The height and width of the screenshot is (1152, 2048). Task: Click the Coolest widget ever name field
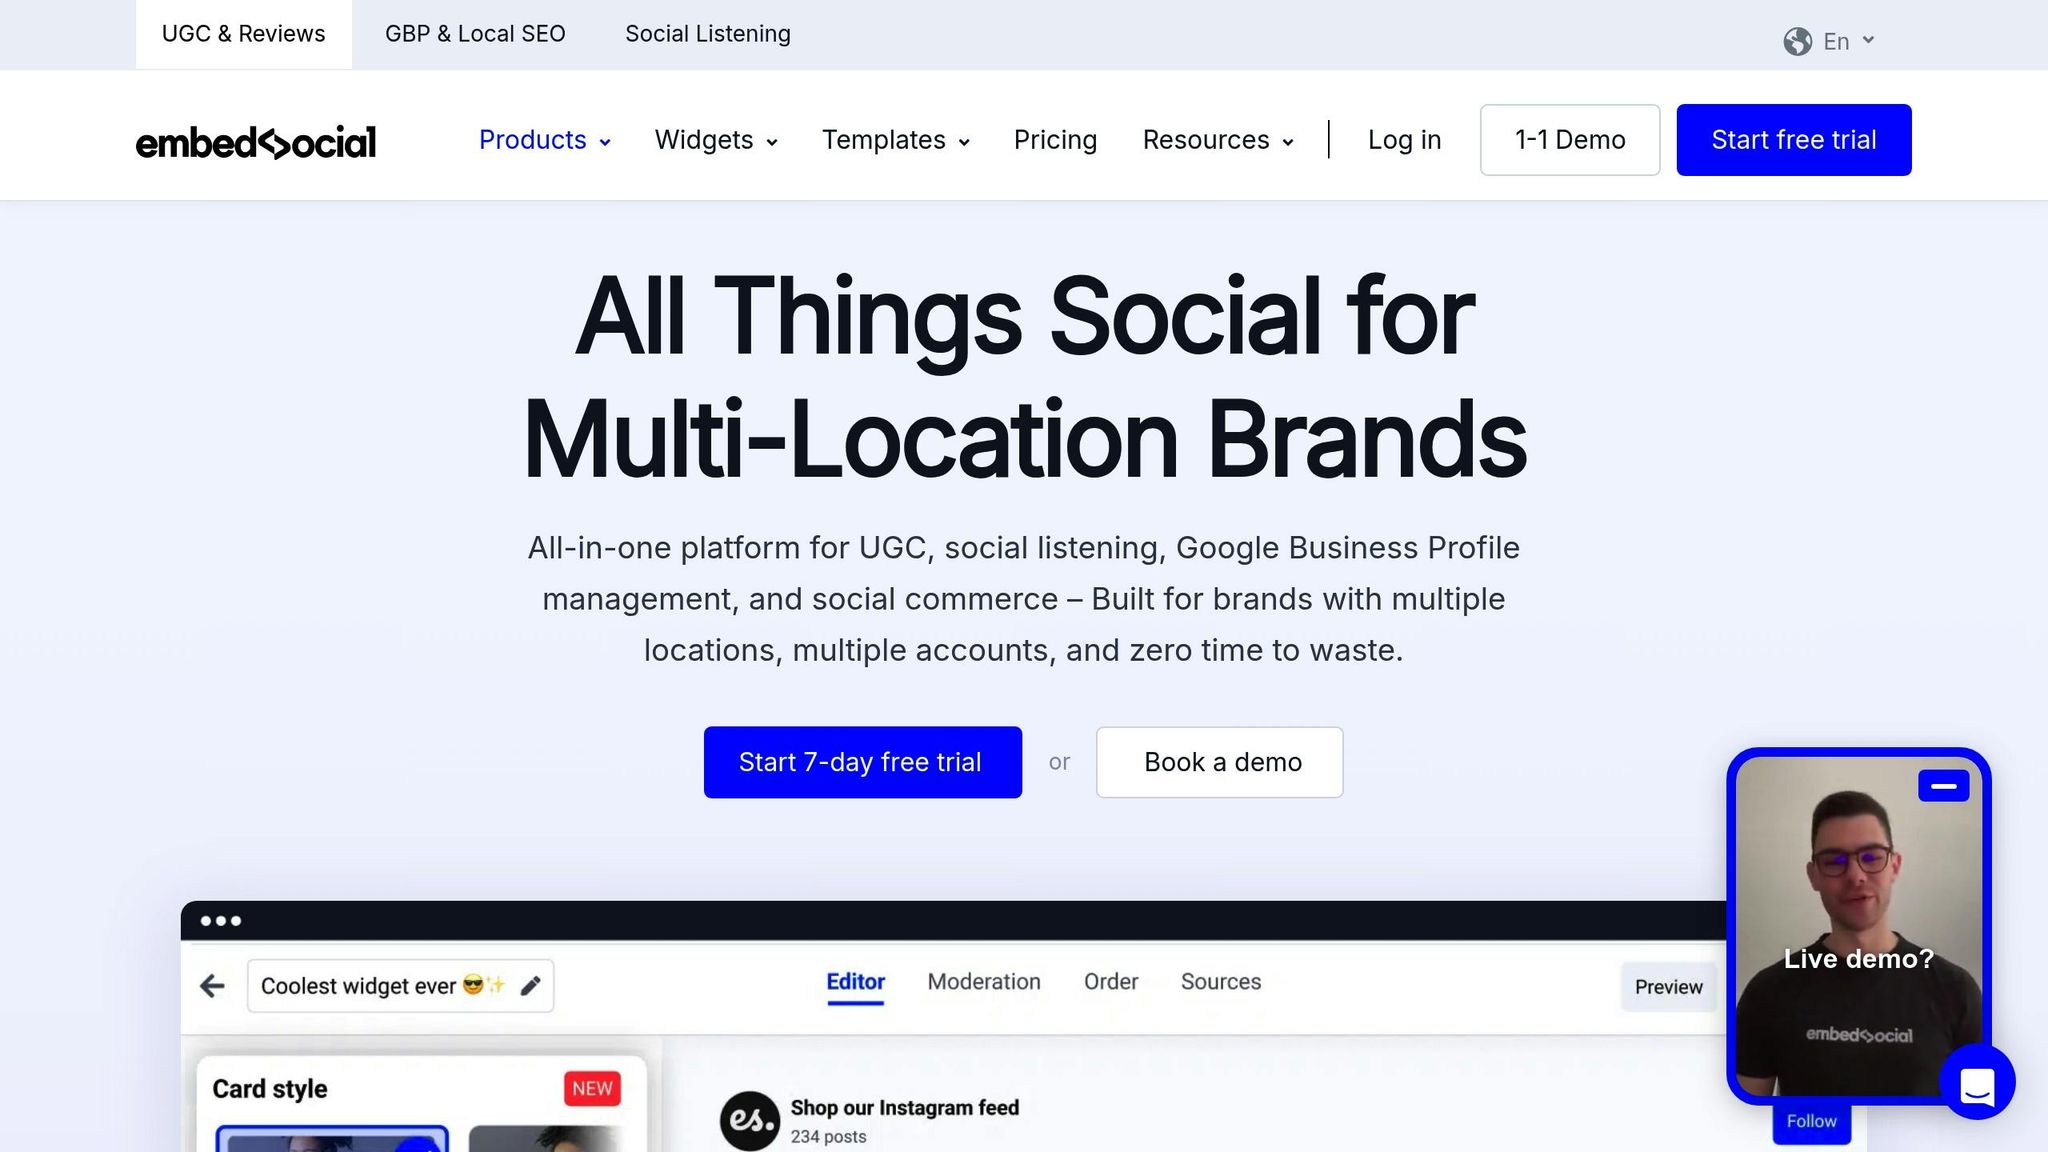pyautogui.click(x=400, y=986)
